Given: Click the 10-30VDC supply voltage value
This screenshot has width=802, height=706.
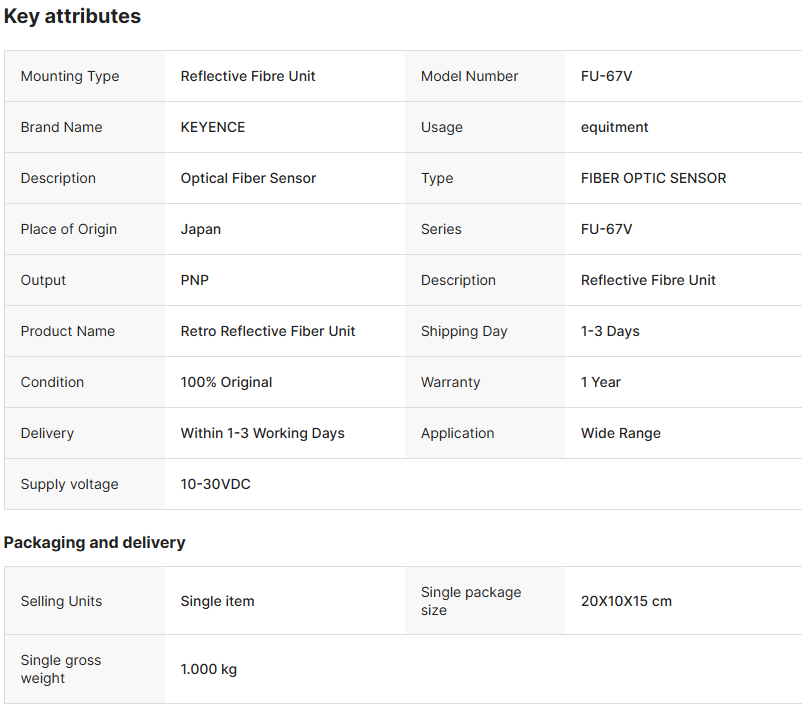Looking at the screenshot, I should click(x=215, y=484).
